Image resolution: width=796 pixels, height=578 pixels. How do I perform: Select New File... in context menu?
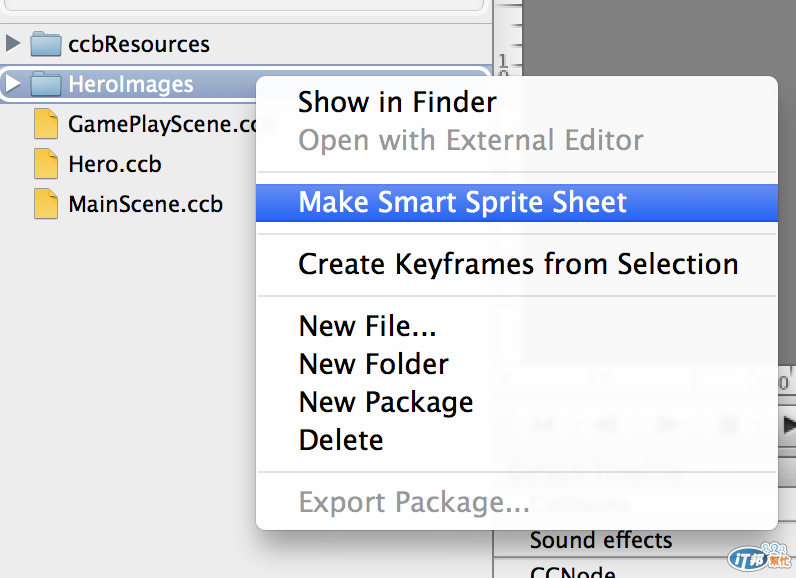point(367,326)
